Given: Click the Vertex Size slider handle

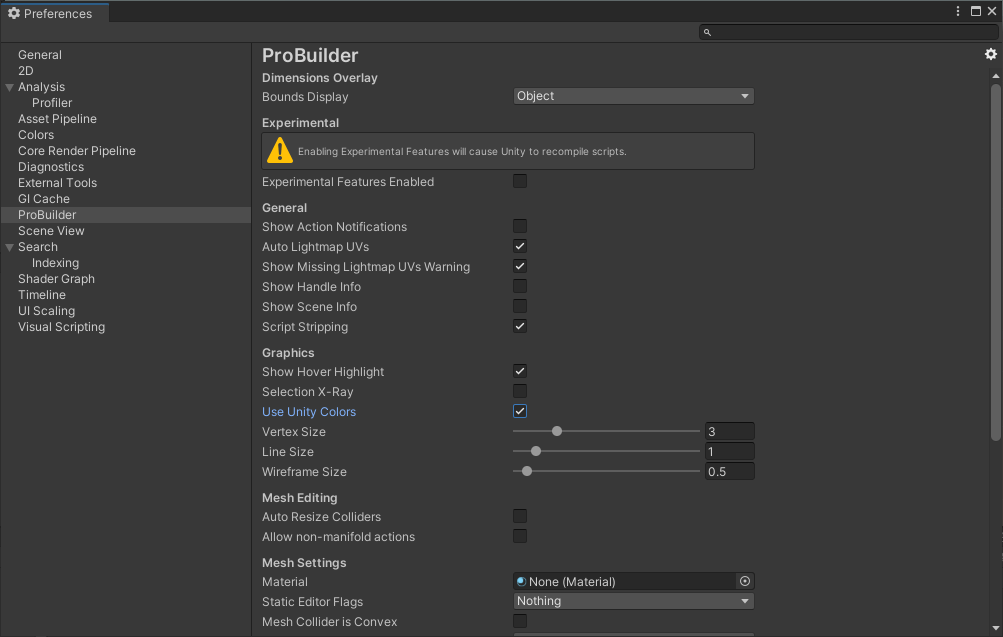Looking at the screenshot, I should click(557, 431).
